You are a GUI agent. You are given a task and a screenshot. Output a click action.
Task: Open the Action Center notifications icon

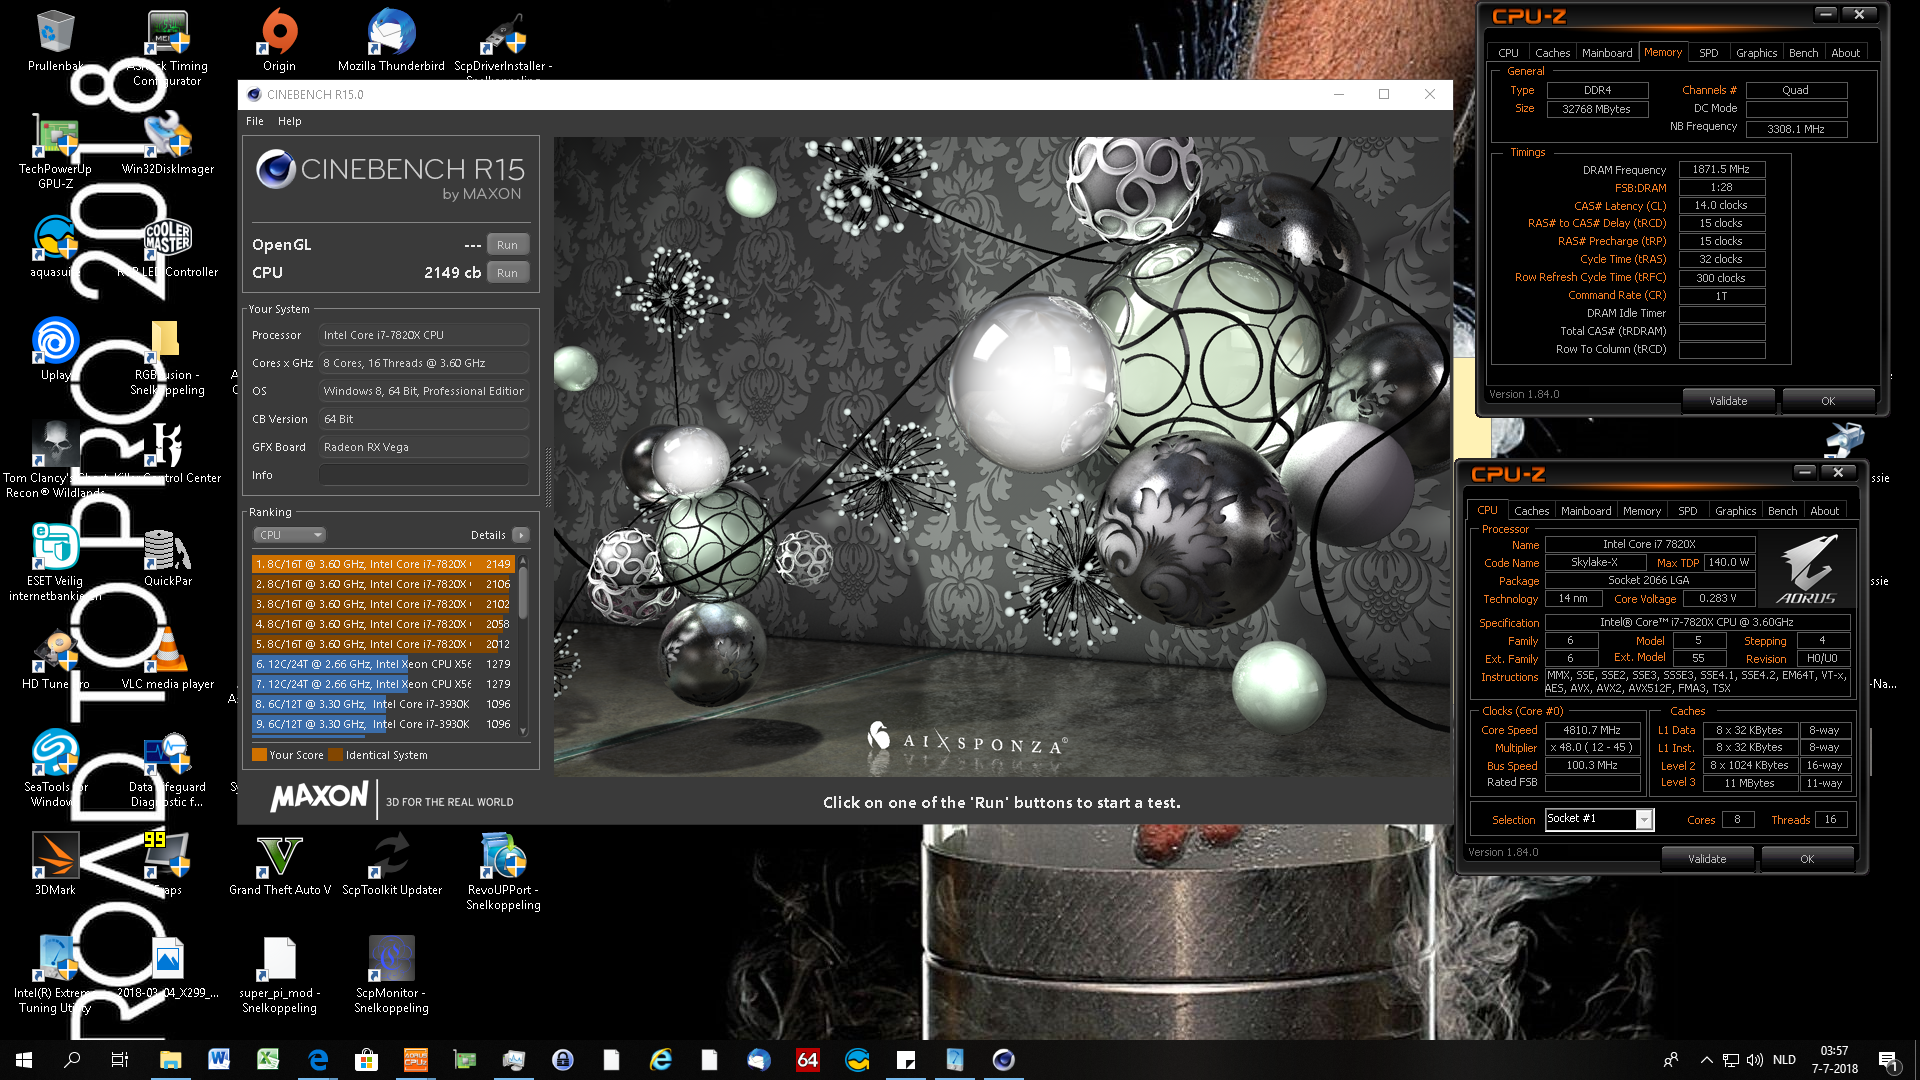coord(1888,1060)
